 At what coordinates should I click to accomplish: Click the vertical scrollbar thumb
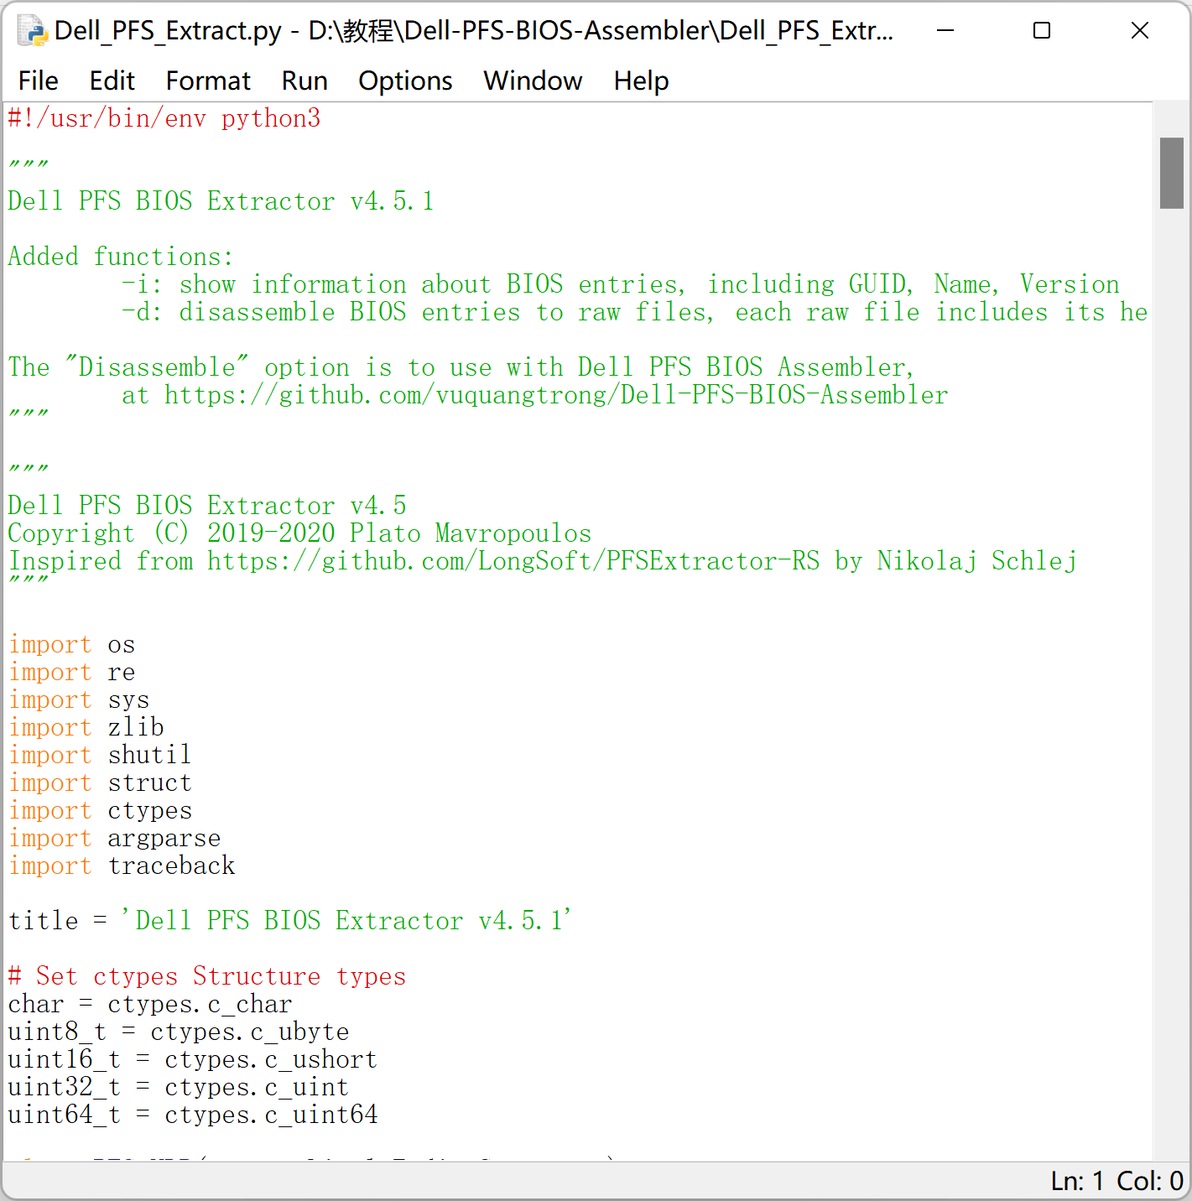click(1172, 173)
